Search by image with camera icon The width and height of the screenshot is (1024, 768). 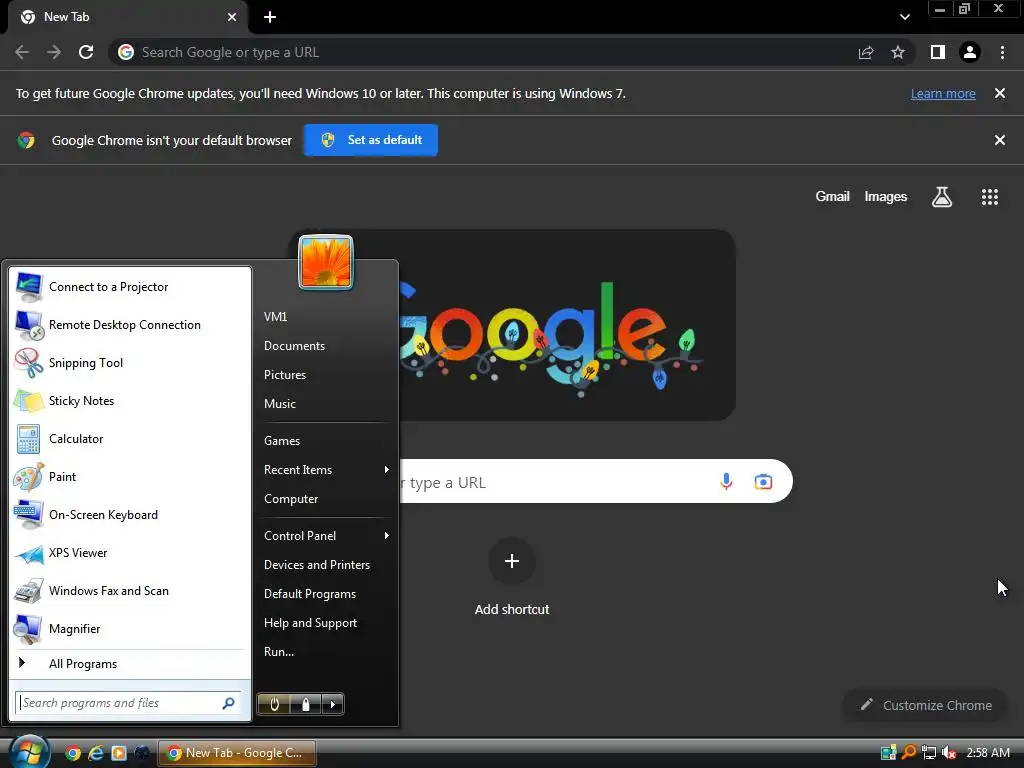point(763,482)
